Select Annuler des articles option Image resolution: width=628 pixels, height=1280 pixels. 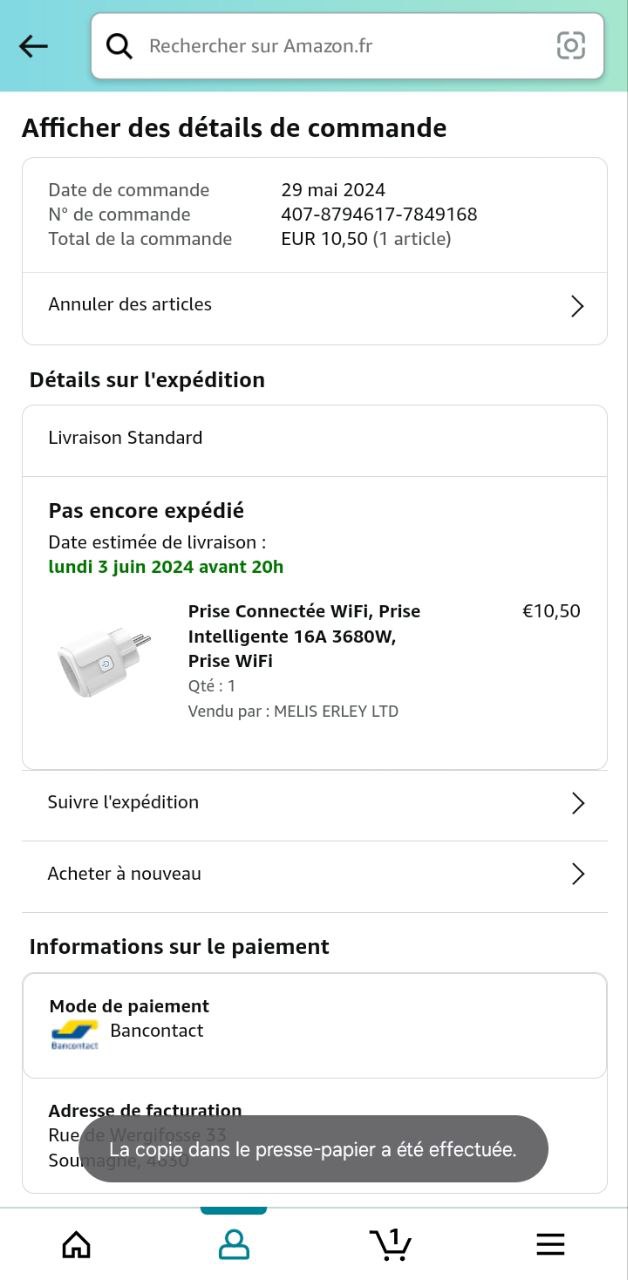[130, 304]
